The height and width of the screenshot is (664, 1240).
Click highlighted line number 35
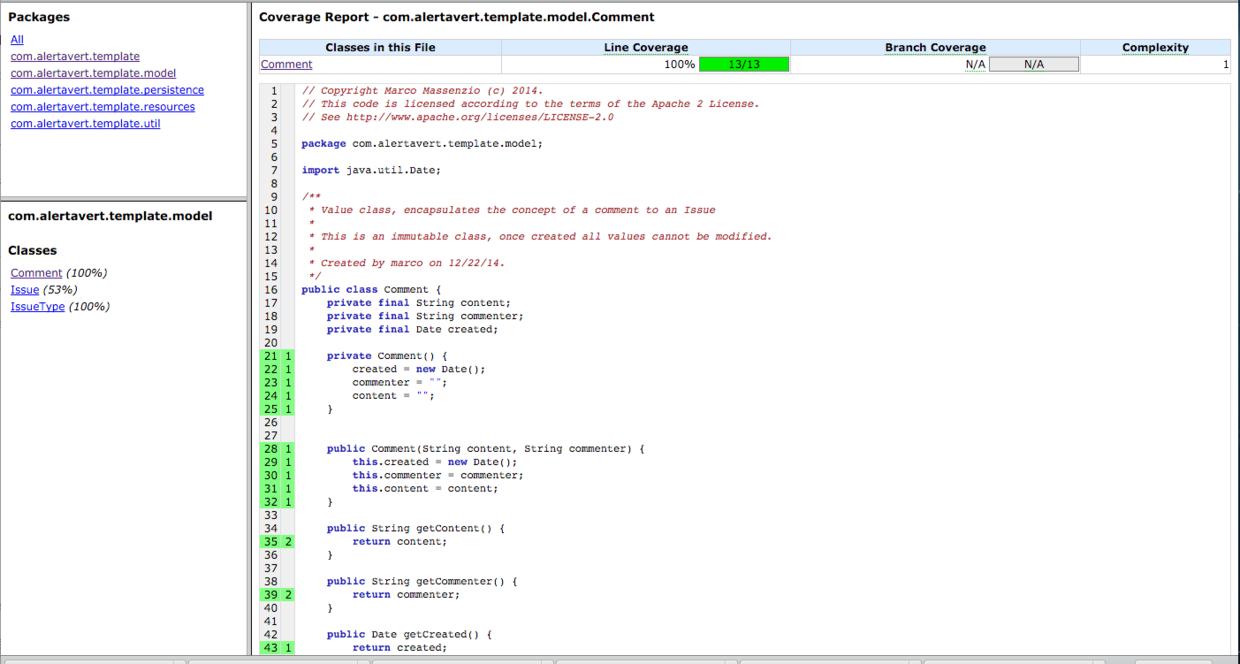click(270, 542)
